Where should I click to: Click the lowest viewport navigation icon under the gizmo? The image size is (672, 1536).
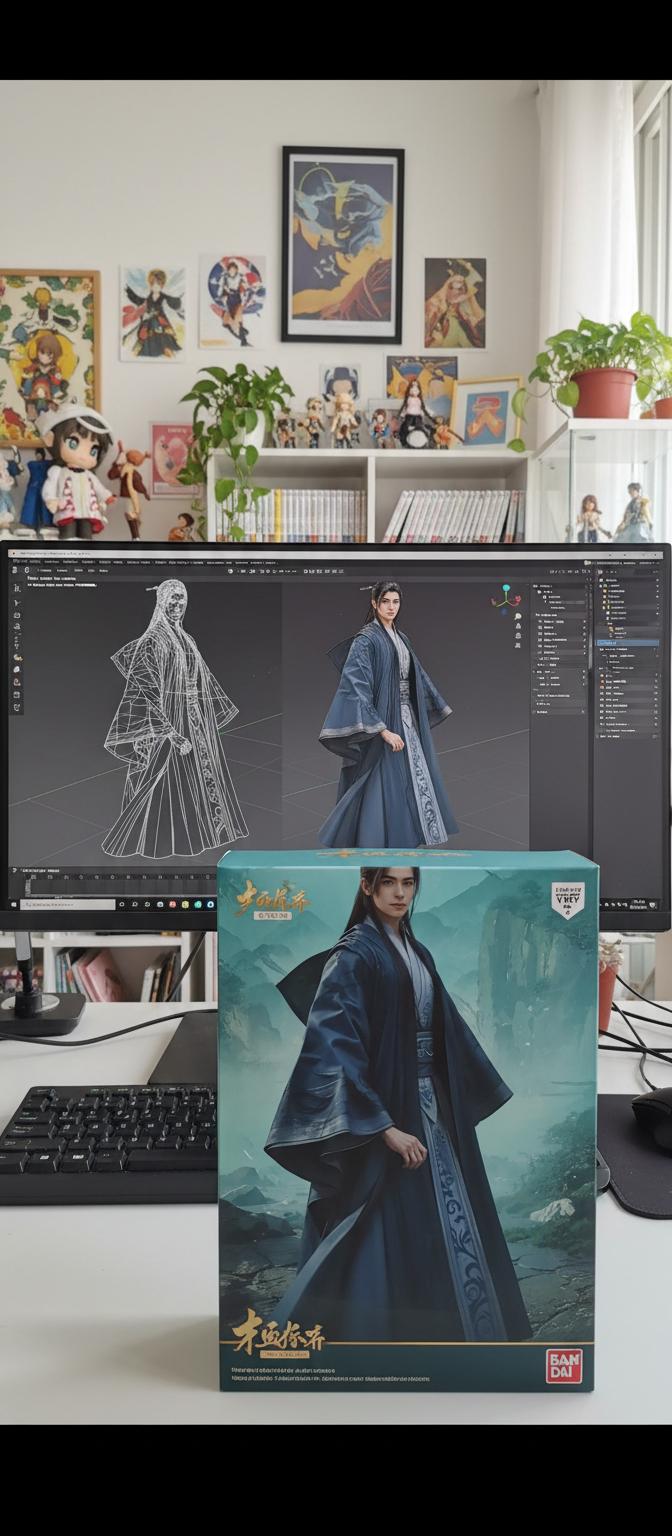pos(519,644)
